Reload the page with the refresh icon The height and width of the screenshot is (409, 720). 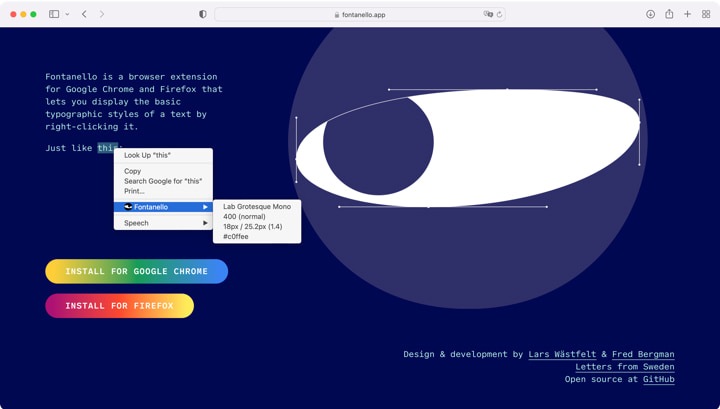(x=499, y=14)
